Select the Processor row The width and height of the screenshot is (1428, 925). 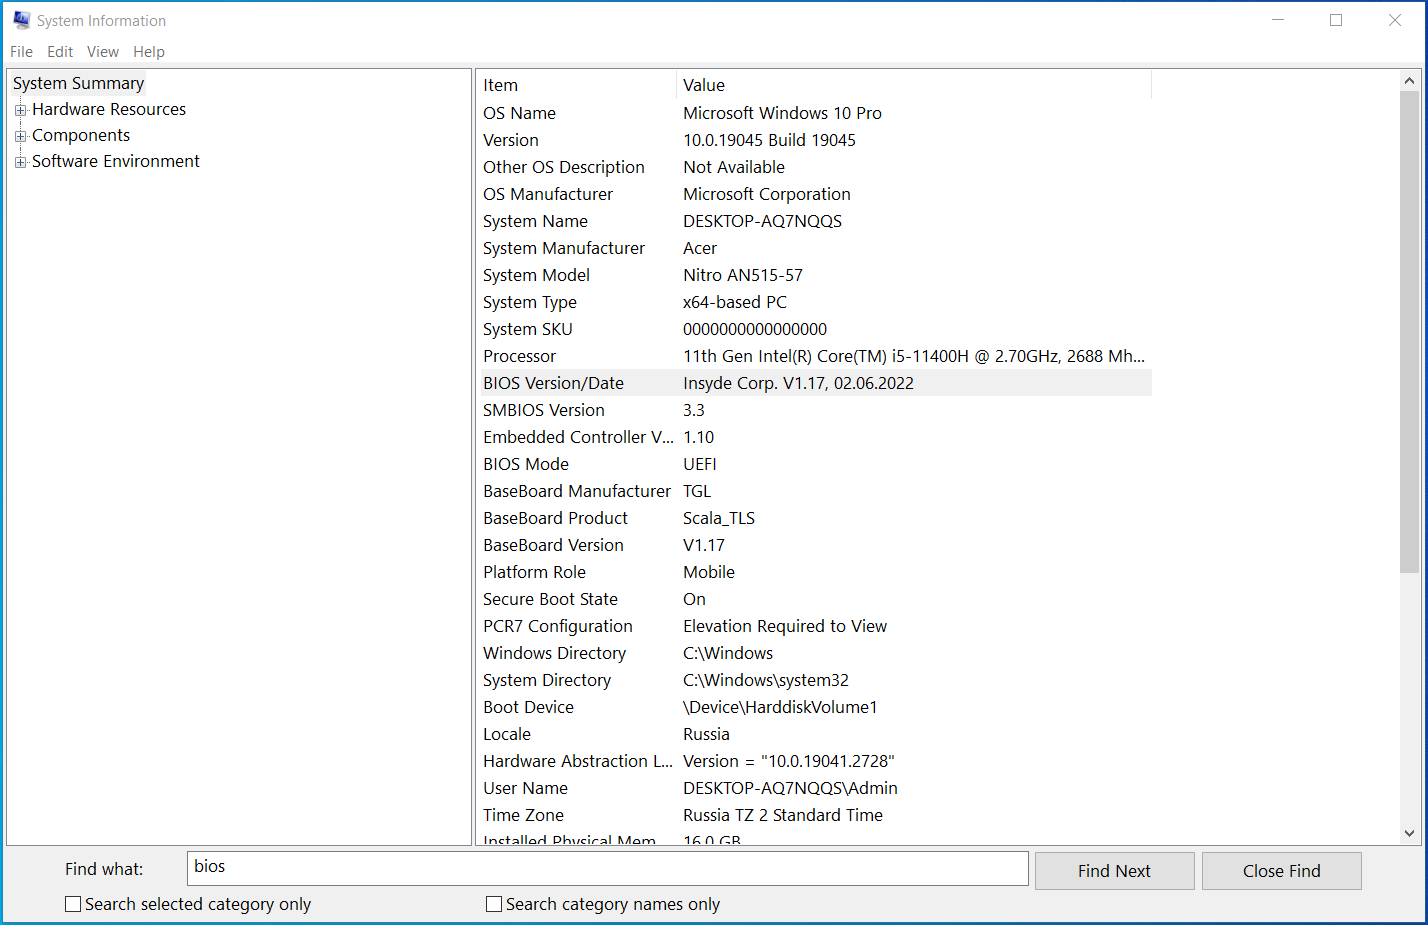pyautogui.click(x=815, y=356)
